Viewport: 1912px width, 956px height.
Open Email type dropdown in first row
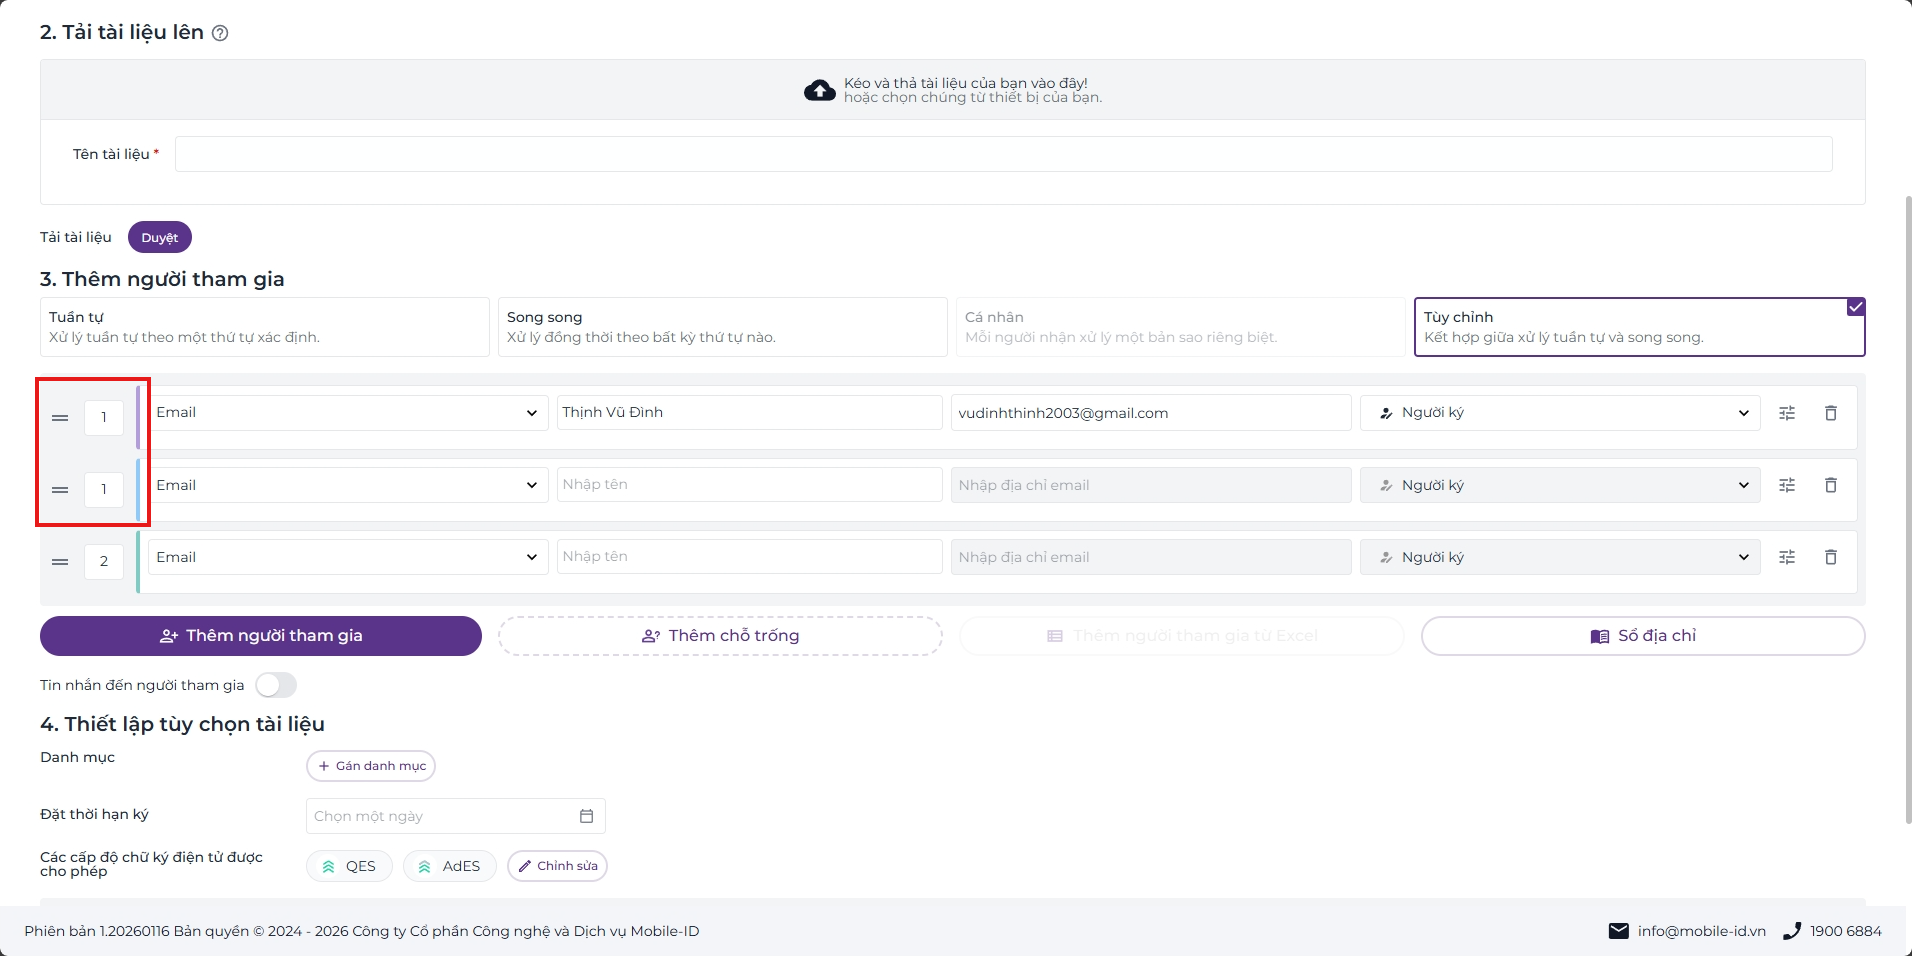click(x=348, y=413)
